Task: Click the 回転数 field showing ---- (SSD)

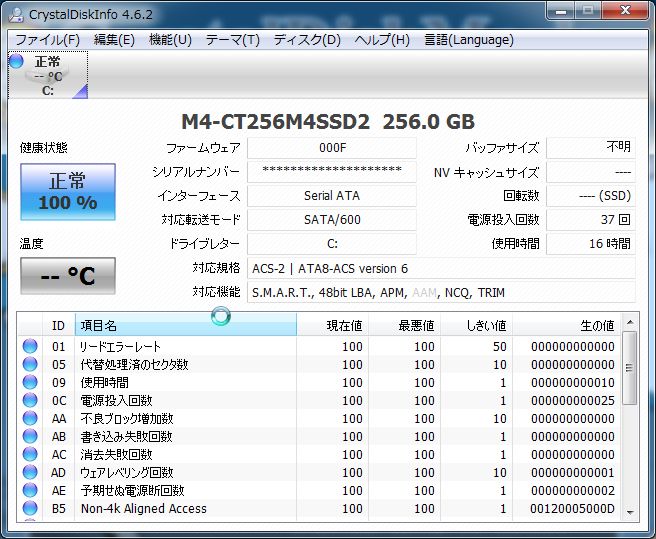Action: click(x=591, y=196)
